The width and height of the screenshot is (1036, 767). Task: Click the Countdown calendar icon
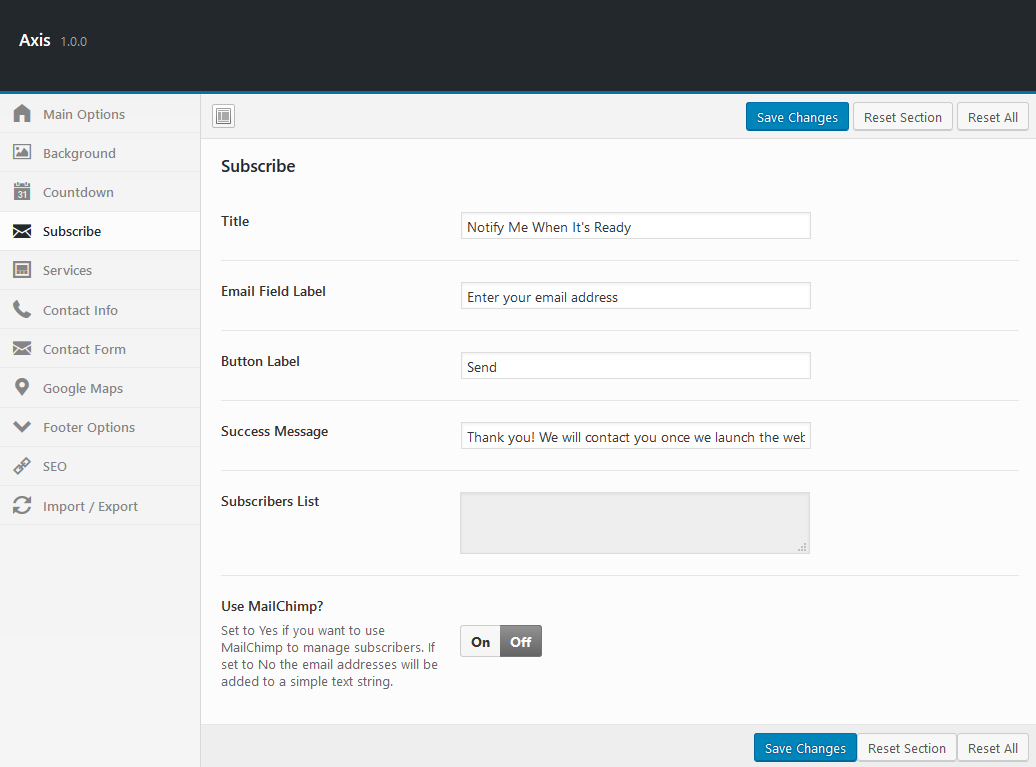point(22,192)
